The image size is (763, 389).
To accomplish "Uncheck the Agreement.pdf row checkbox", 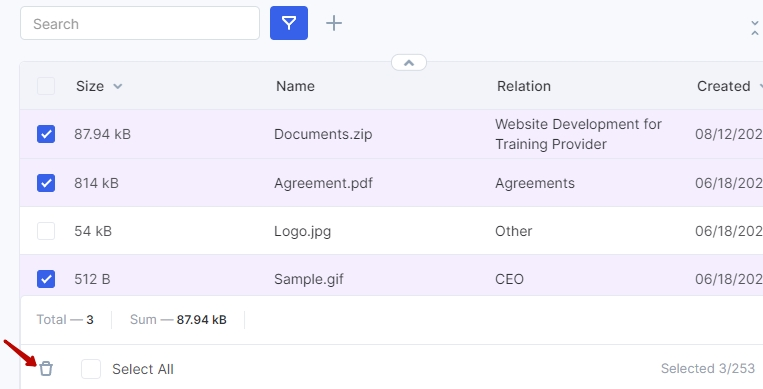I will (x=46, y=183).
